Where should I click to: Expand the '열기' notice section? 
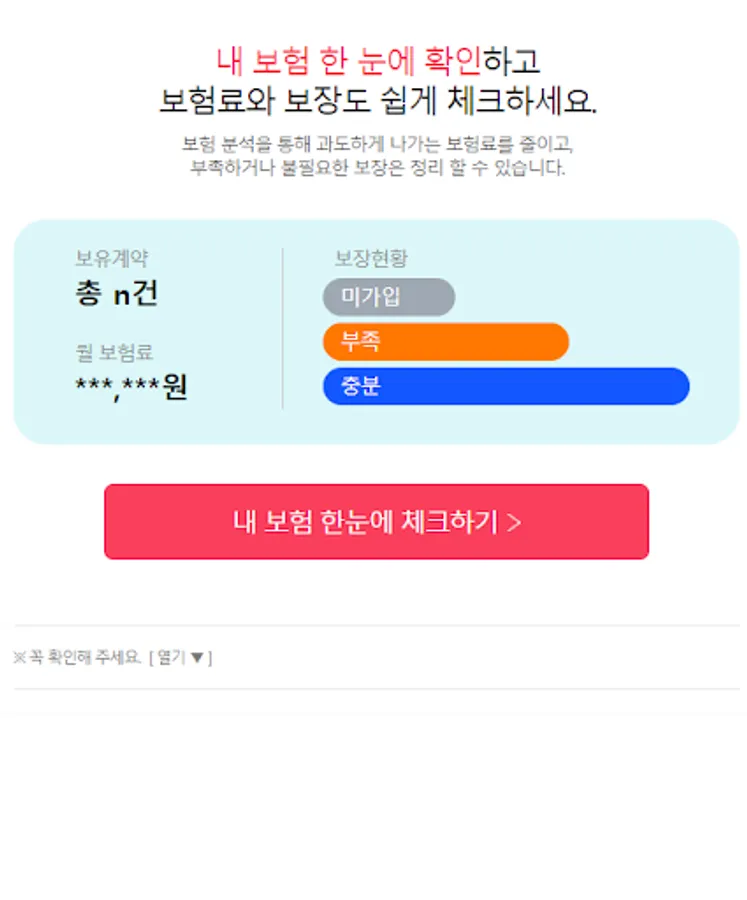181,657
